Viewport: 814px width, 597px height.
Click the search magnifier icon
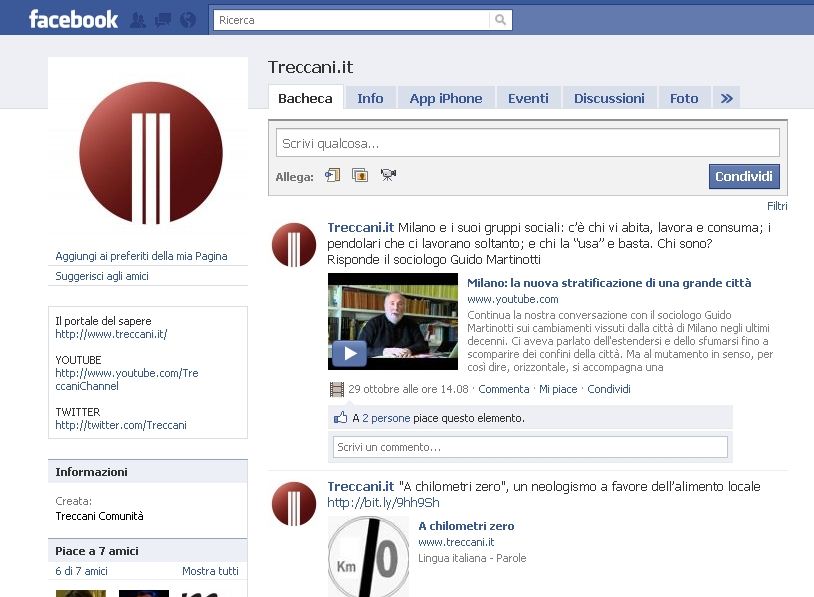click(500, 20)
